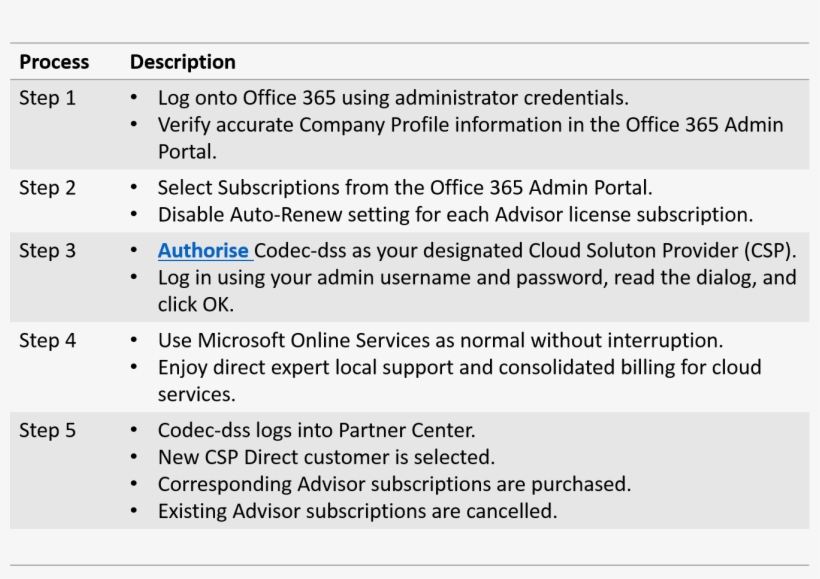Click the 'Codec-dss logs into Partner Center' line
The height and width of the screenshot is (579, 820).
(x=316, y=431)
